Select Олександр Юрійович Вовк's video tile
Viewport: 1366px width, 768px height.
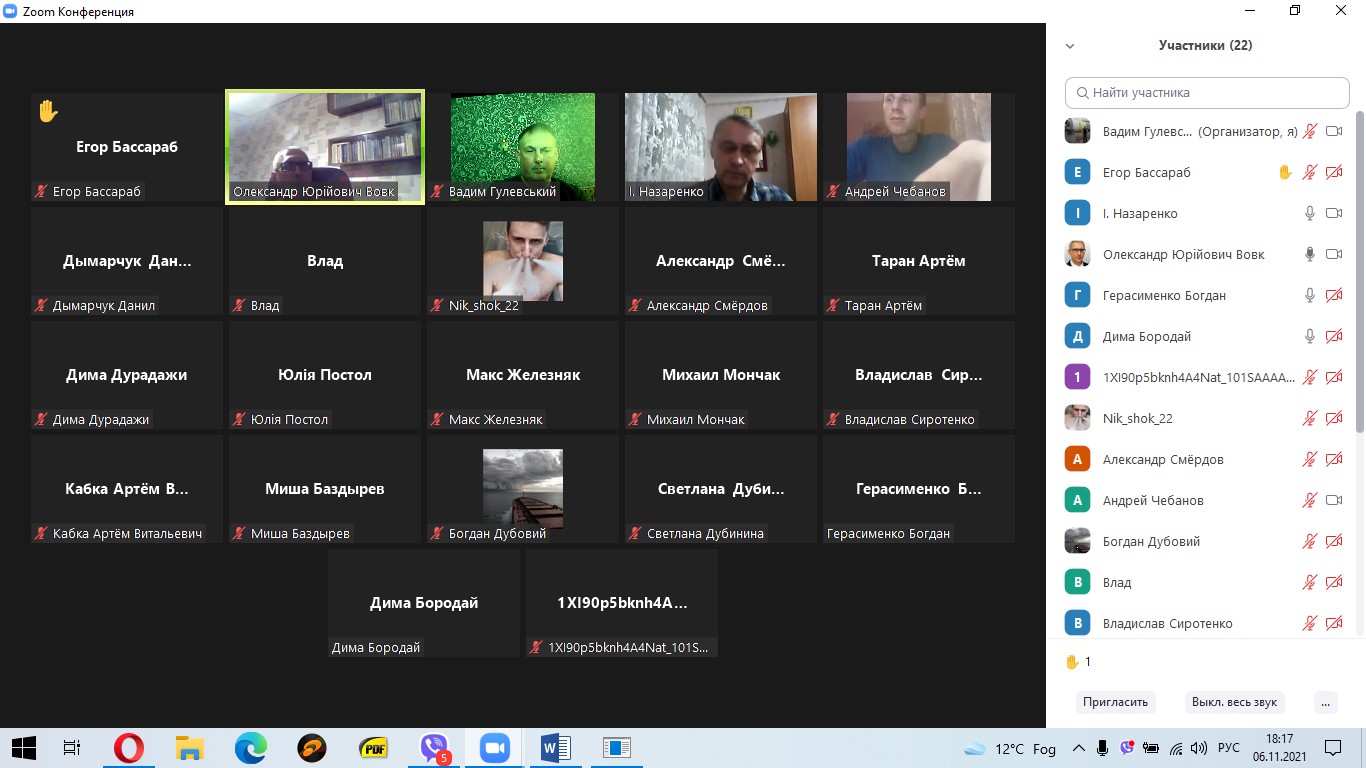pyautogui.click(x=325, y=147)
